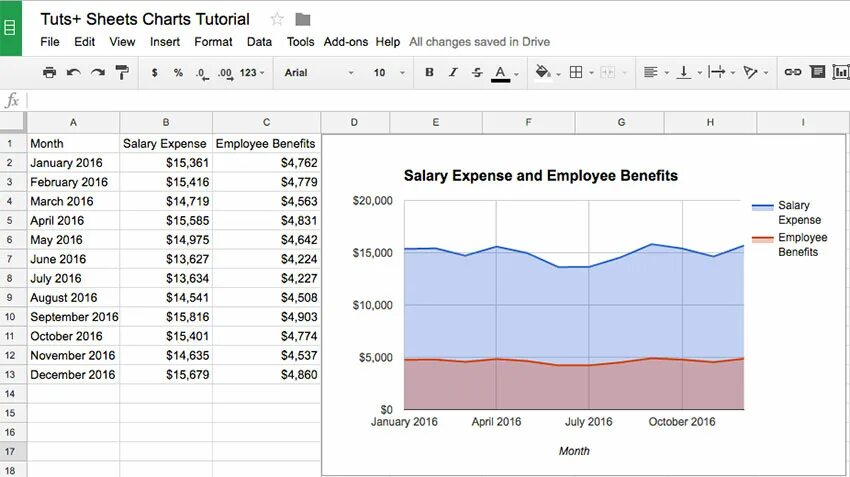Click the green Sheets home icon
The height and width of the screenshot is (477, 850).
pyautogui.click(x=11, y=28)
